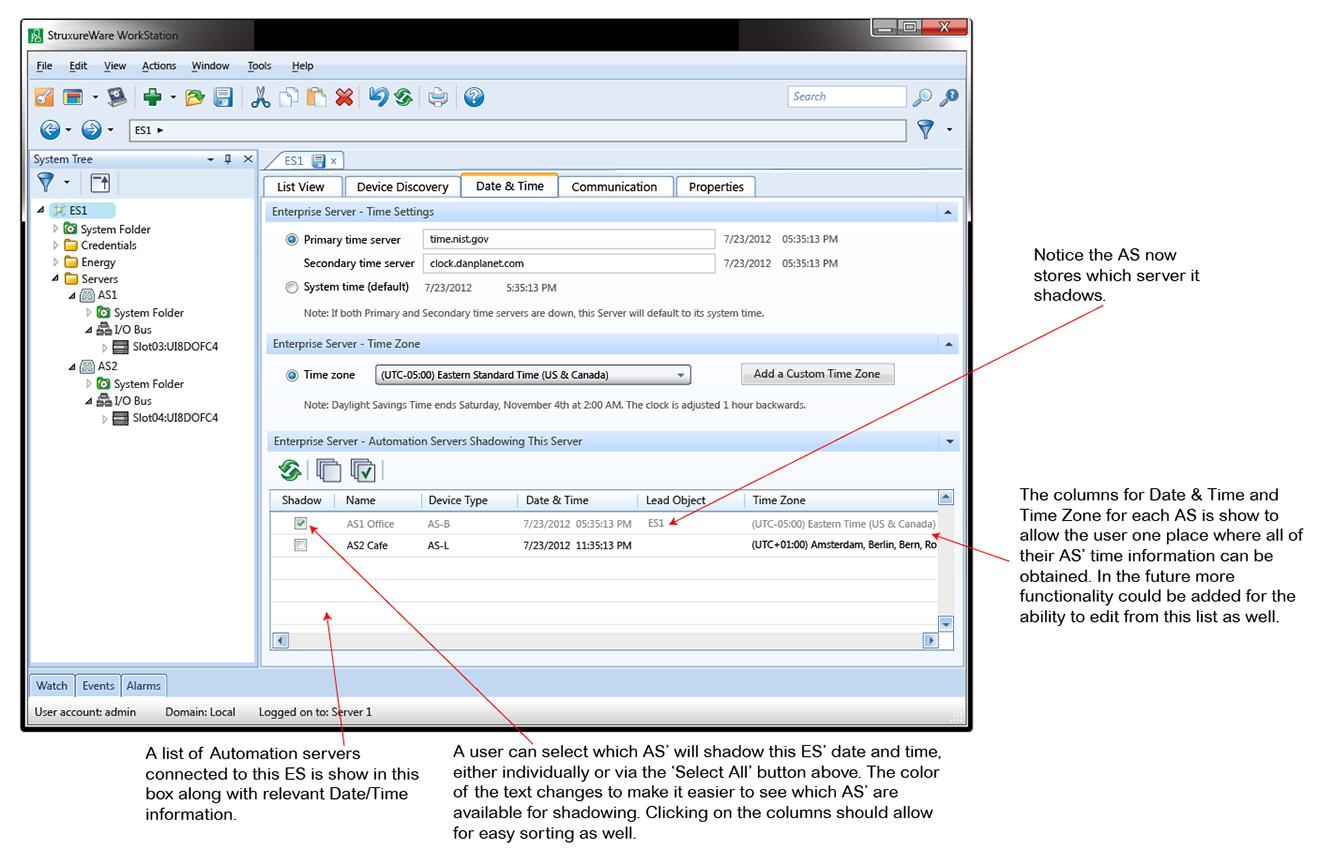Click the orange key icon in the toolbar
1318x864 pixels.
point(44,97)
